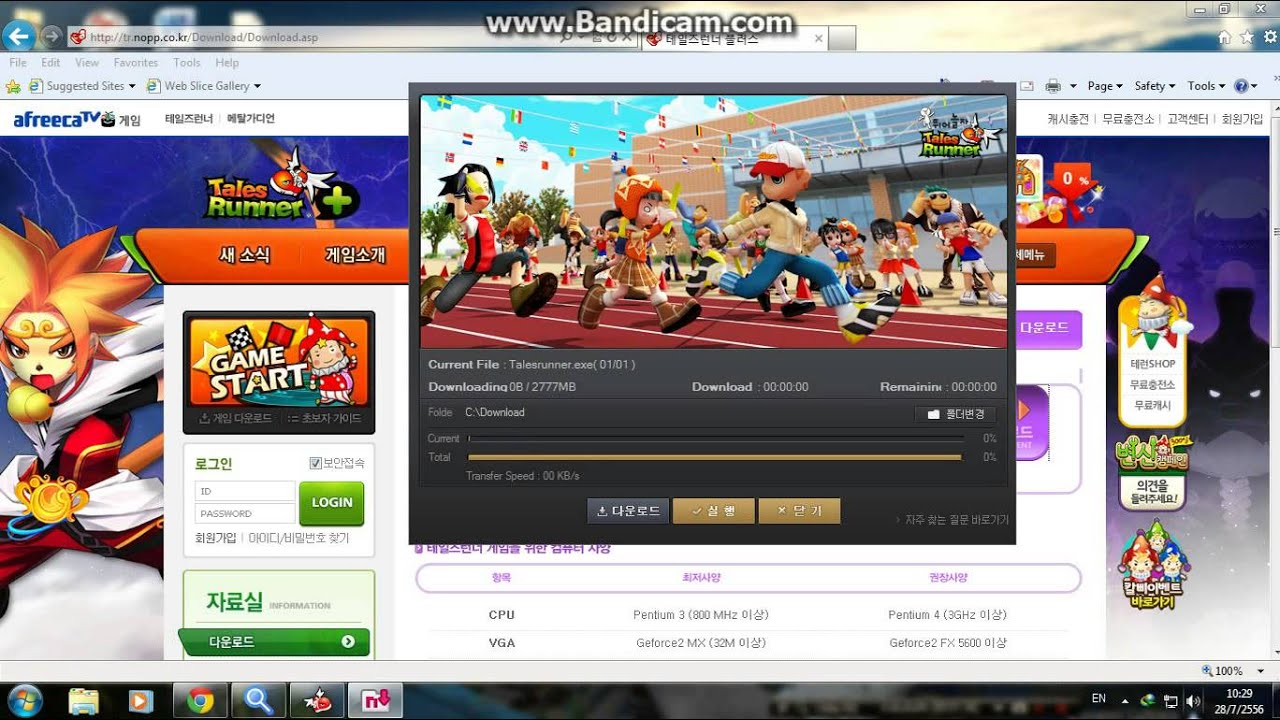Select the 게임소개 navigation tab

tap(355, 255)
